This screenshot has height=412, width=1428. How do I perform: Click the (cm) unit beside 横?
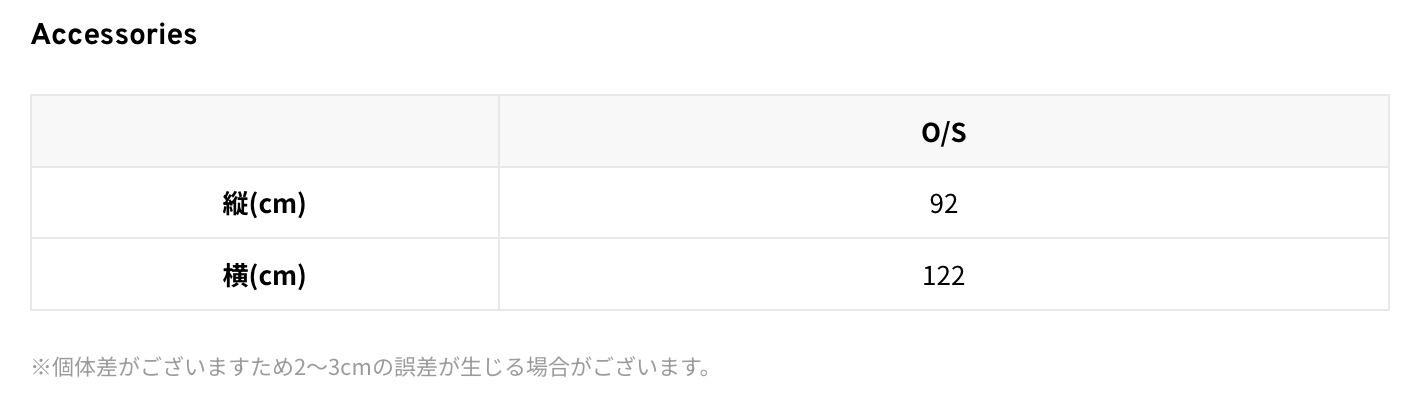[x=276, y=275]
